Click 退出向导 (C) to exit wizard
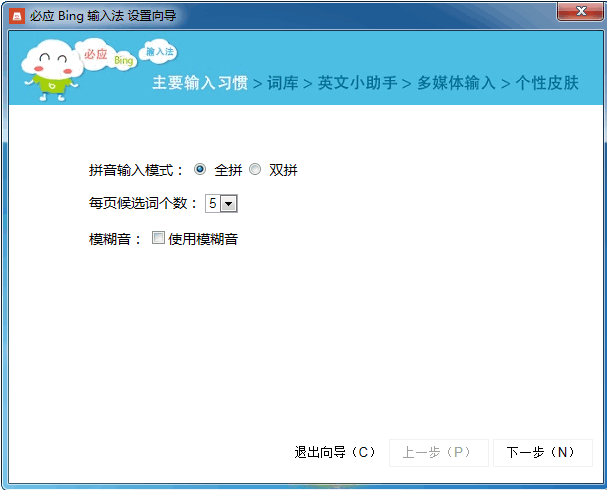607x490 pixels. [335, 452]
